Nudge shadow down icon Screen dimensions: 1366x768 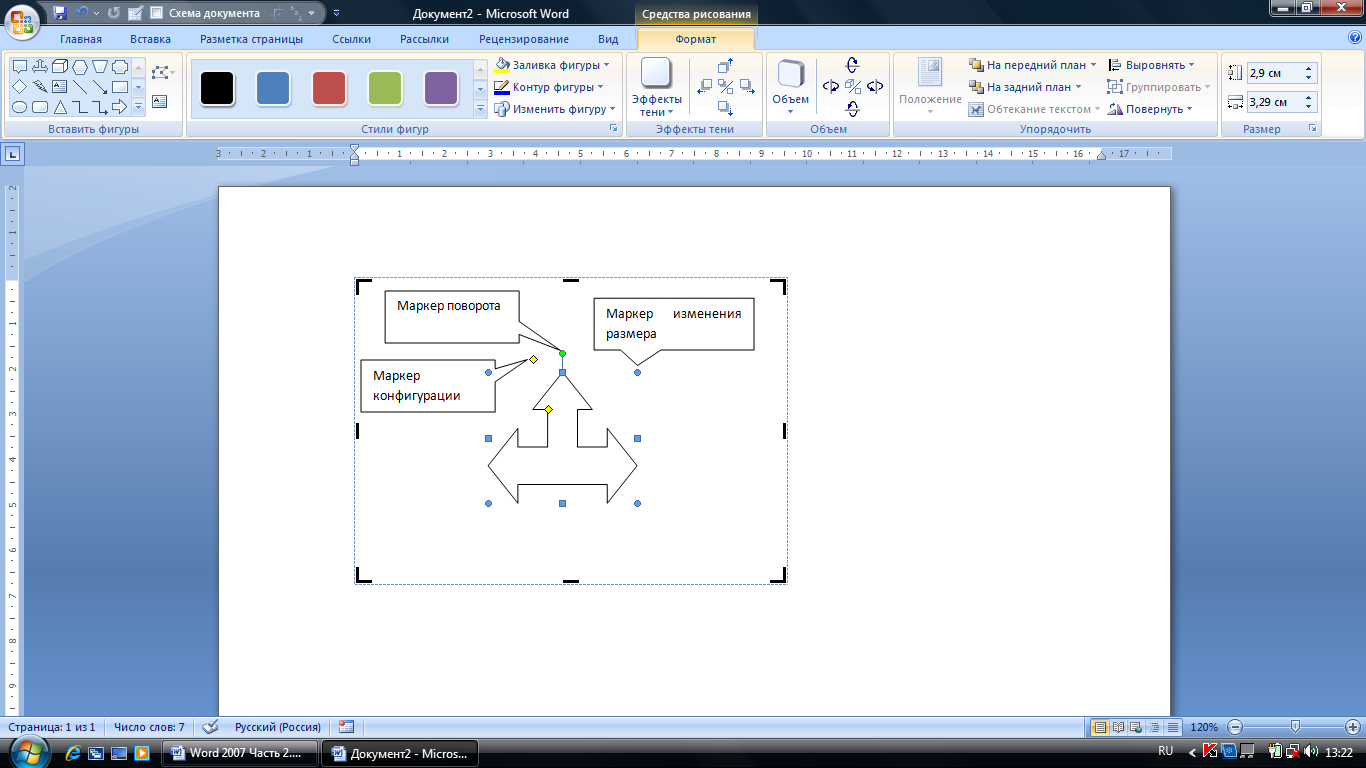pos(726,107)
